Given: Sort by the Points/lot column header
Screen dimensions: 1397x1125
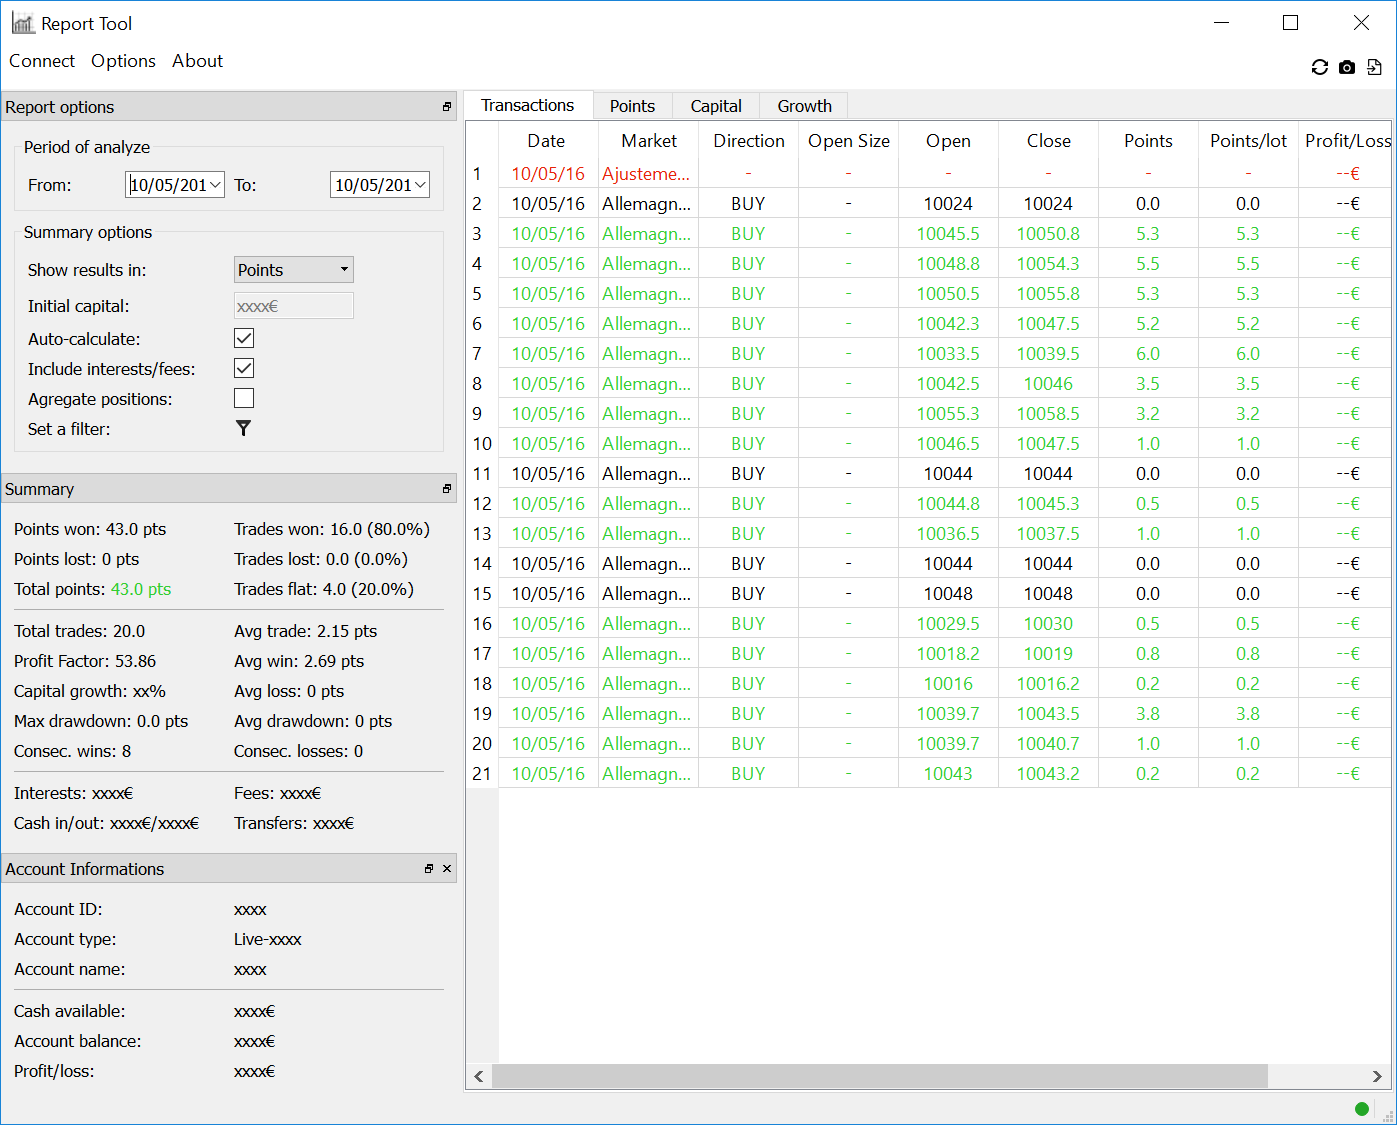Looking at the screenshot, I should 1248,141.
